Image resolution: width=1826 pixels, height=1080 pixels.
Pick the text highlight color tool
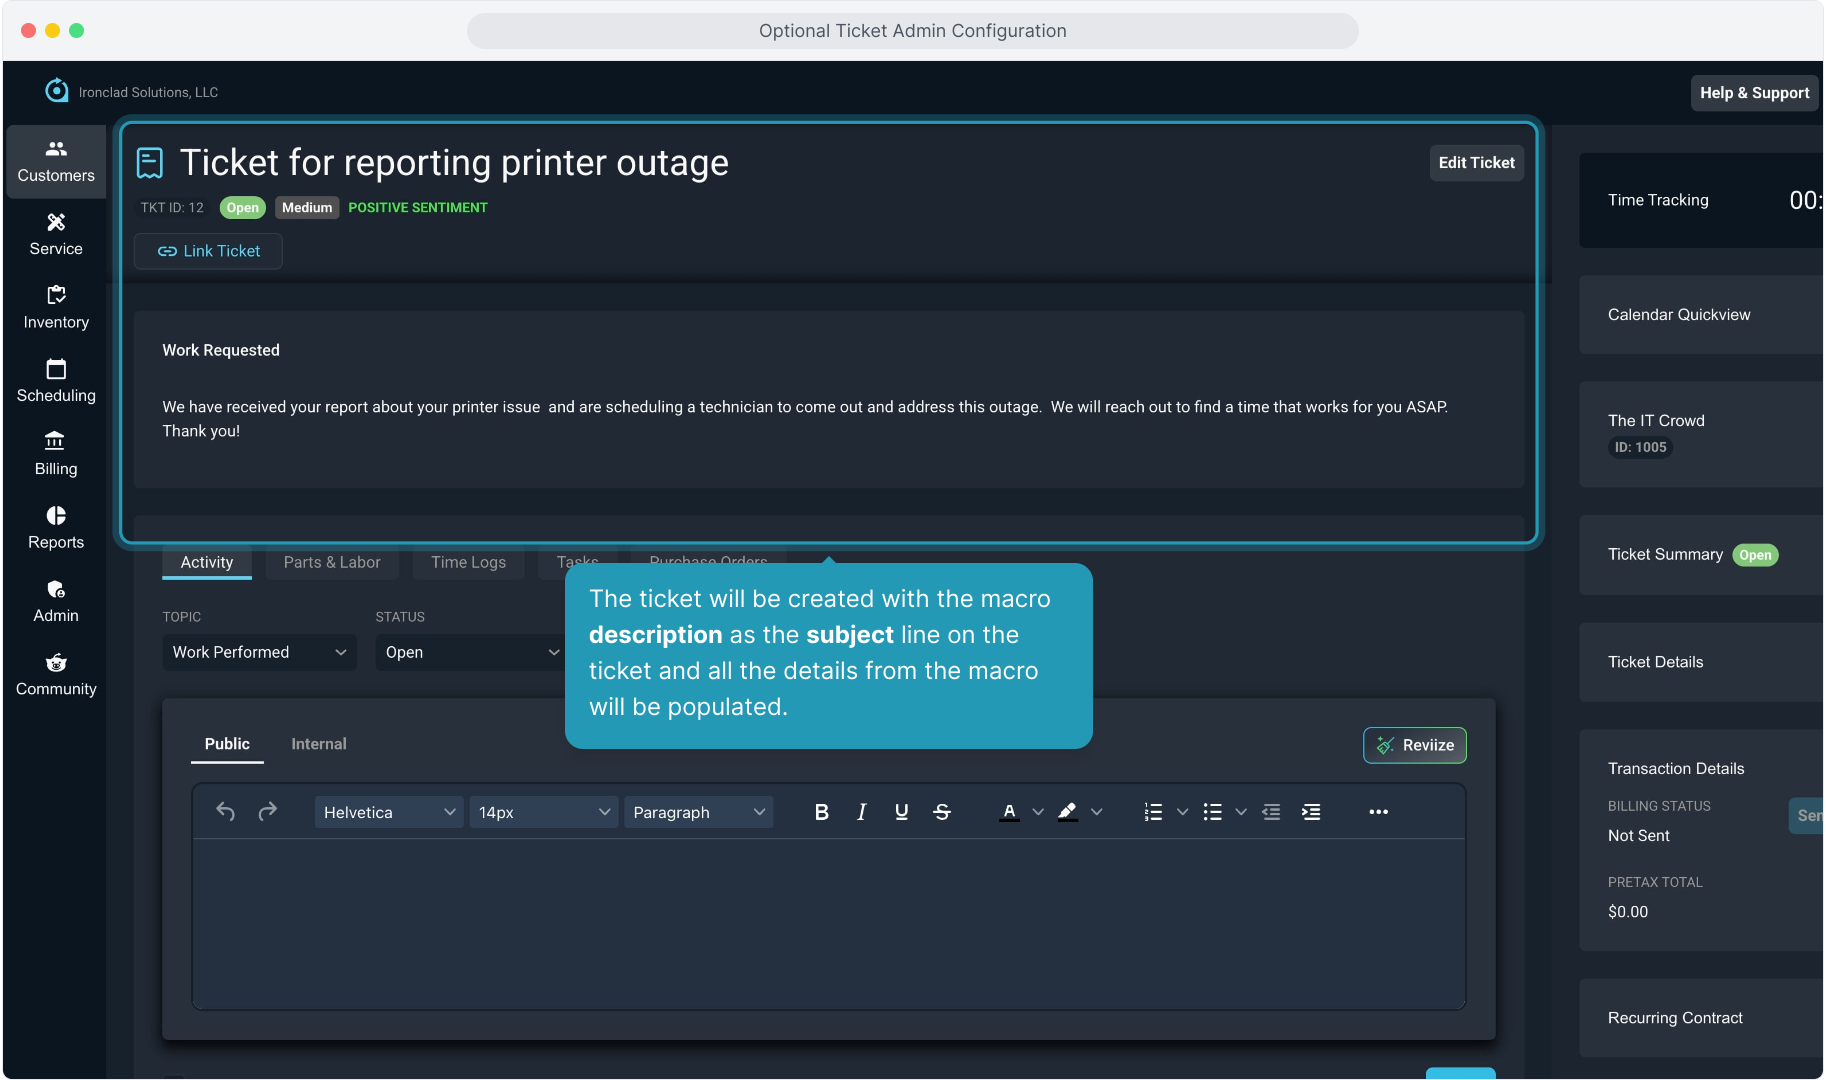tap(1067, 812)
